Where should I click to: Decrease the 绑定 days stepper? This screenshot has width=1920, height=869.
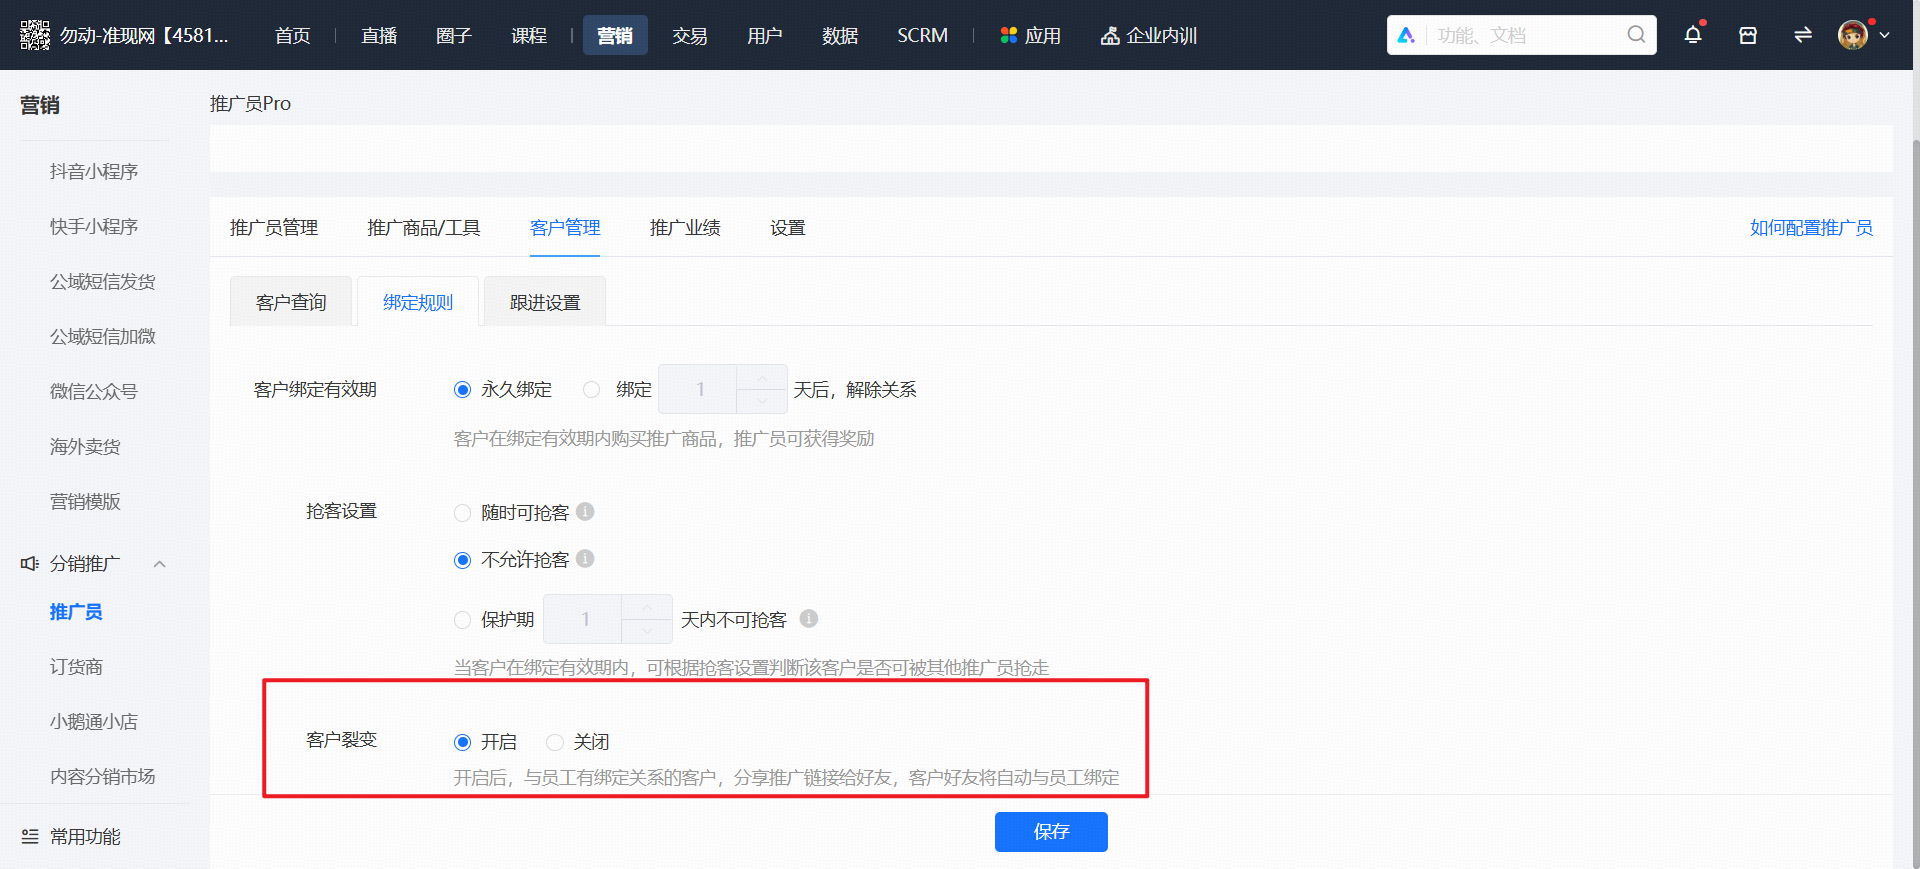click(x=762, y=401)
